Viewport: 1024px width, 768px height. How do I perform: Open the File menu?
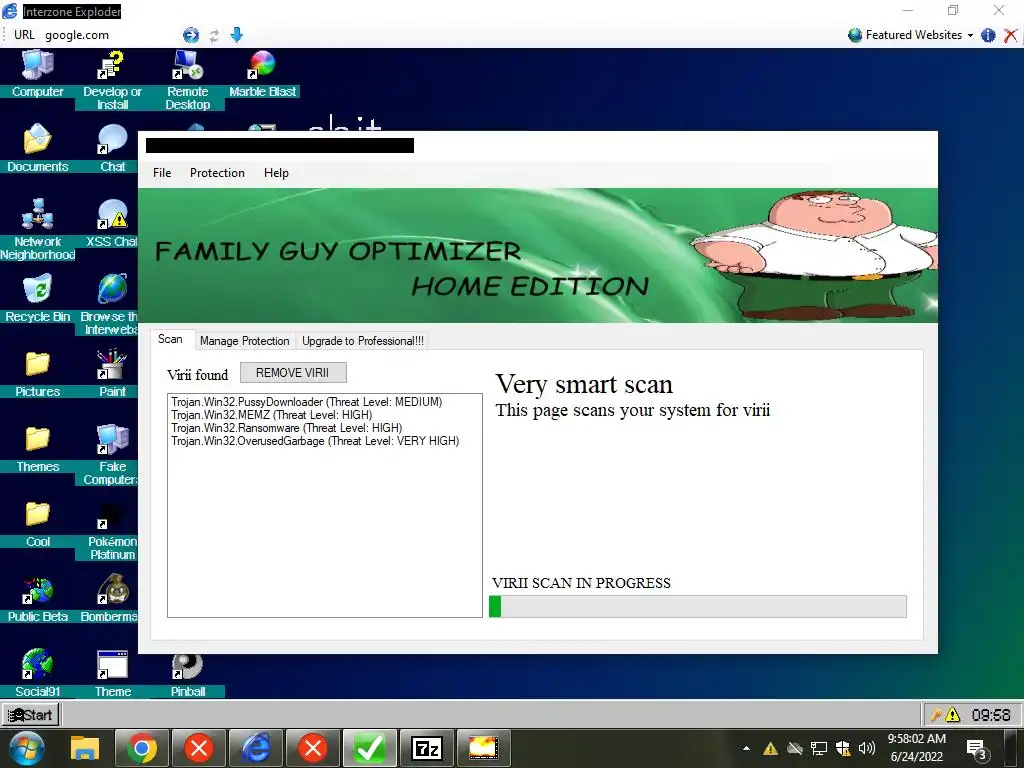162,173
